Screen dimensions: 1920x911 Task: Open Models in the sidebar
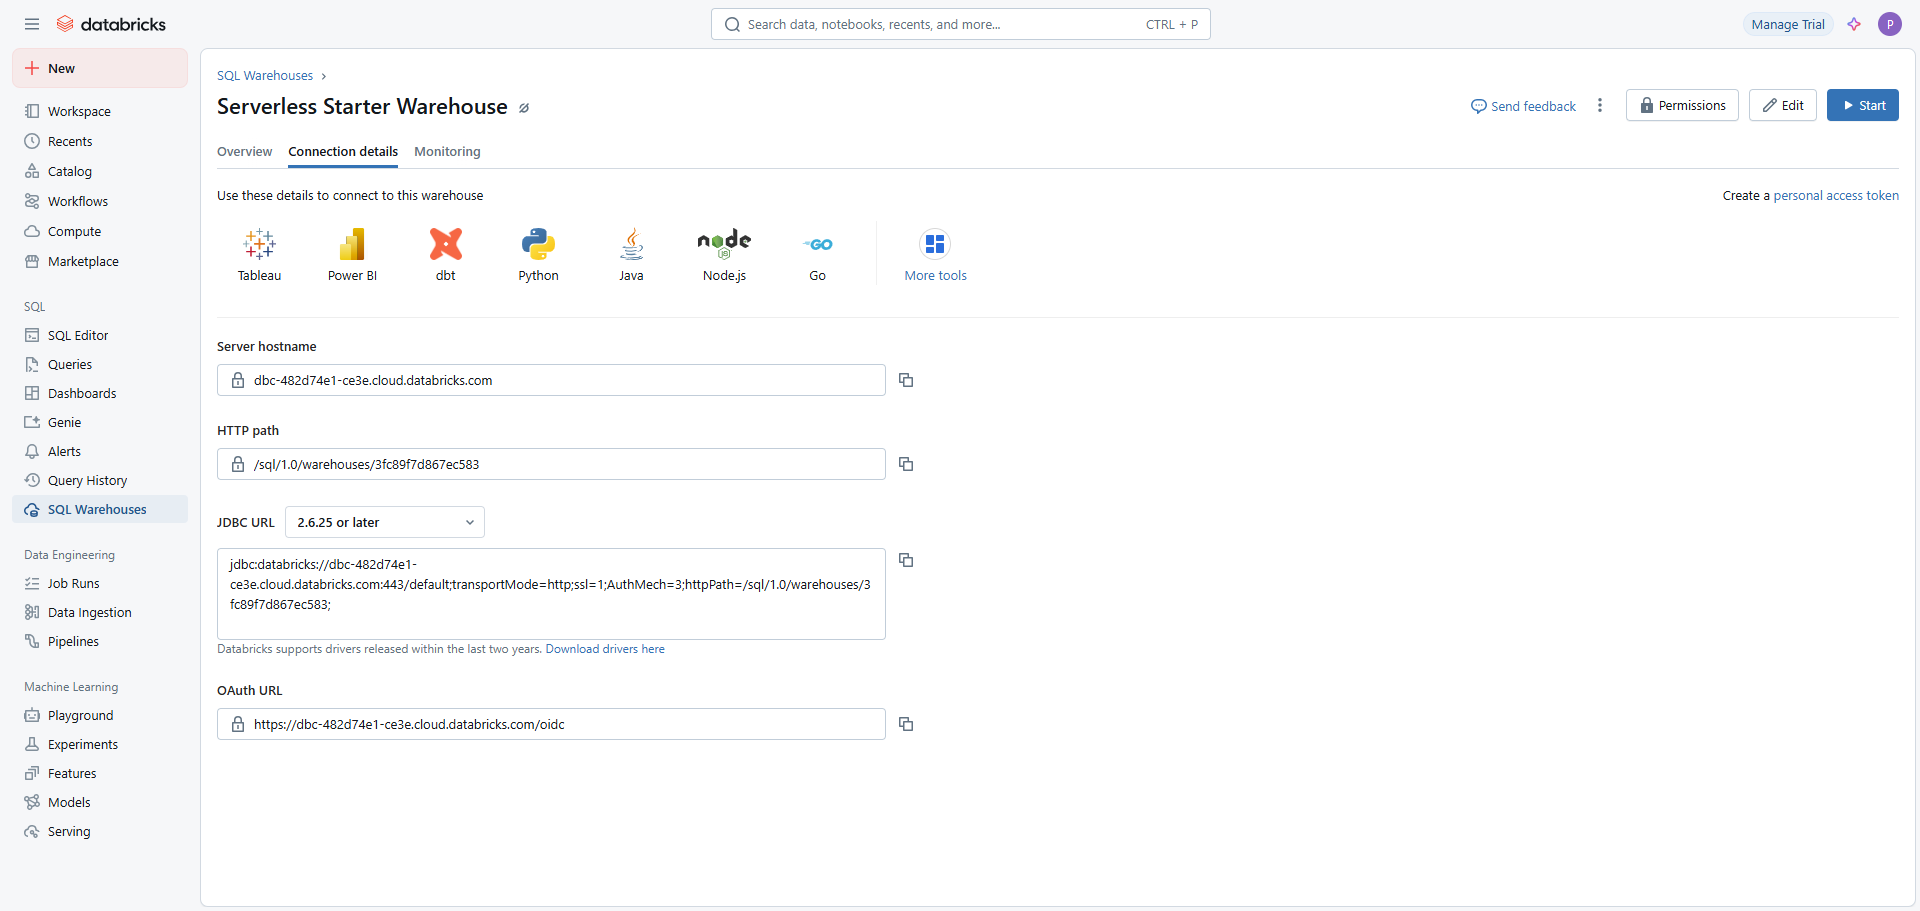tap(100, 802)
